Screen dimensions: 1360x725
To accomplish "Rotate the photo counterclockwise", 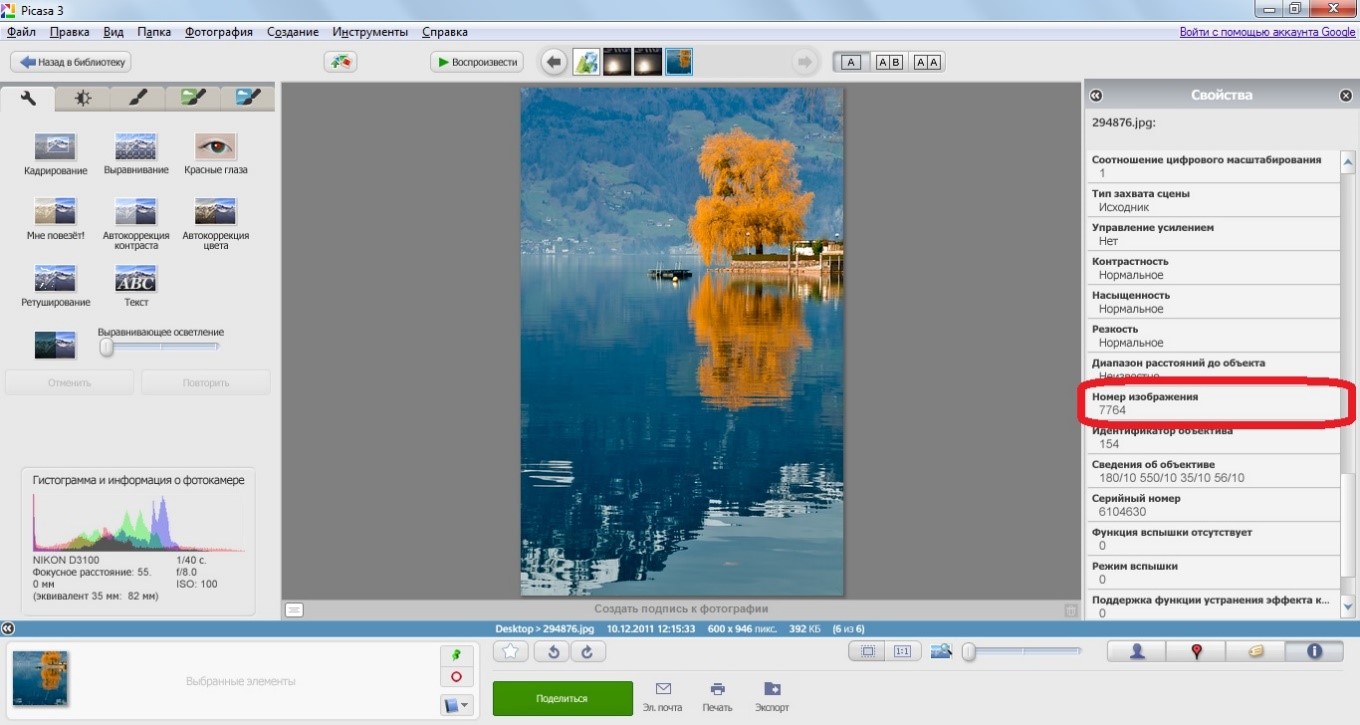I will point(551,651).
